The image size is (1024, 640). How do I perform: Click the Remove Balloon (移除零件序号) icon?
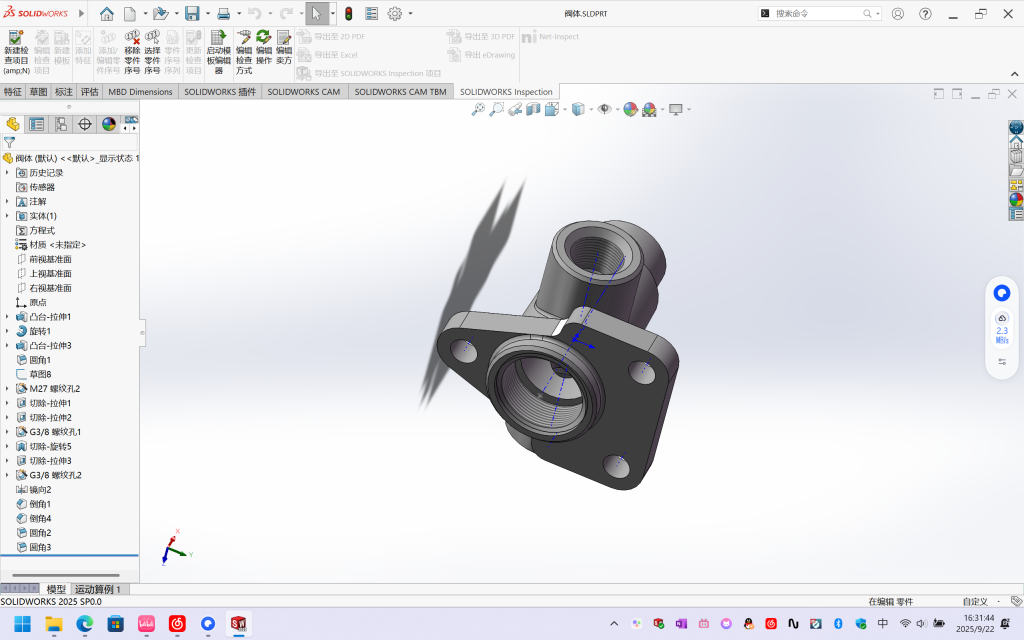coord(132,38)
